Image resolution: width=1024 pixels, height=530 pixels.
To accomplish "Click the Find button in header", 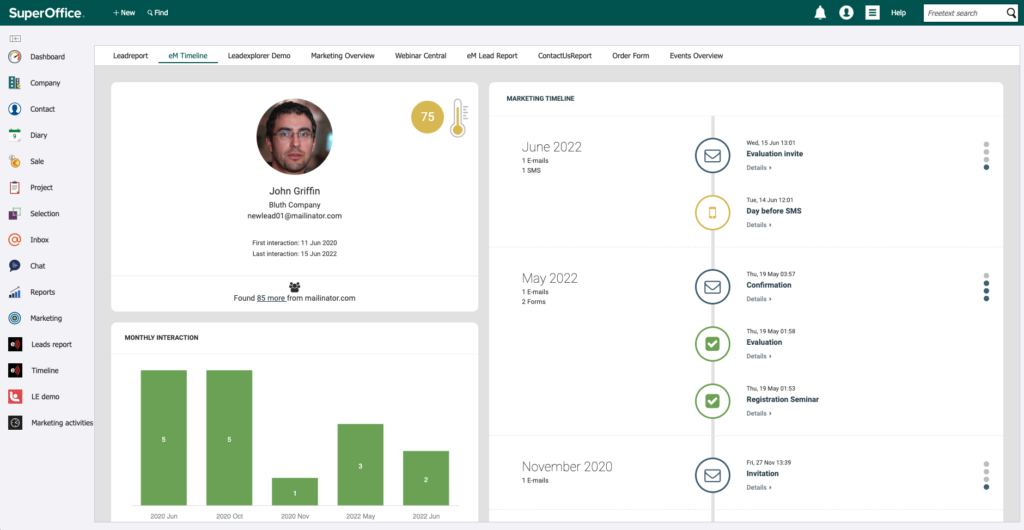I will click(x=158, y=12).
